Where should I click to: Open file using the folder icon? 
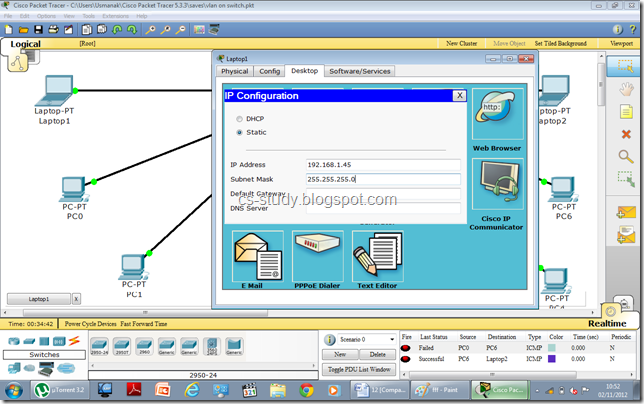pyautogui.click(x=23, y=30)
